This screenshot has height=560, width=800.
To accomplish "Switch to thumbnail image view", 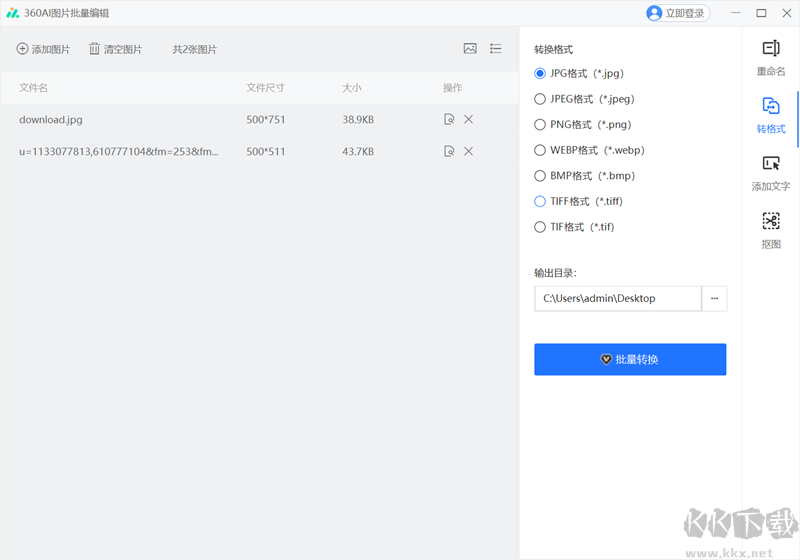I will click(x=470, y=49).
